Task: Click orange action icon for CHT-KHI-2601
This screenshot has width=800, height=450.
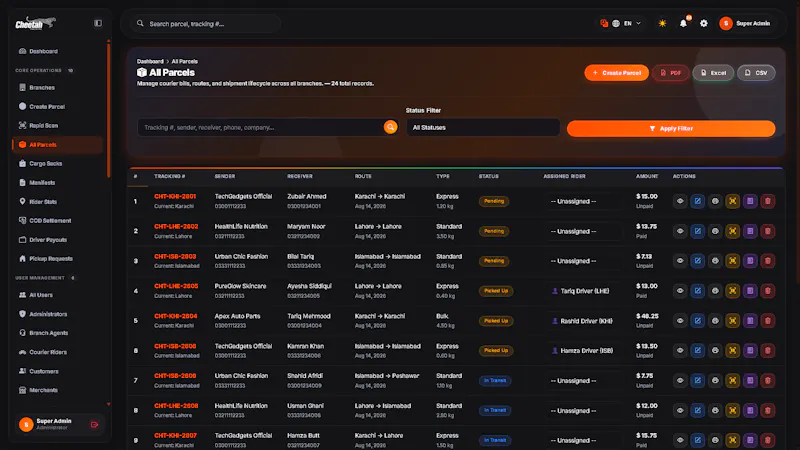Action: (733, 201)
